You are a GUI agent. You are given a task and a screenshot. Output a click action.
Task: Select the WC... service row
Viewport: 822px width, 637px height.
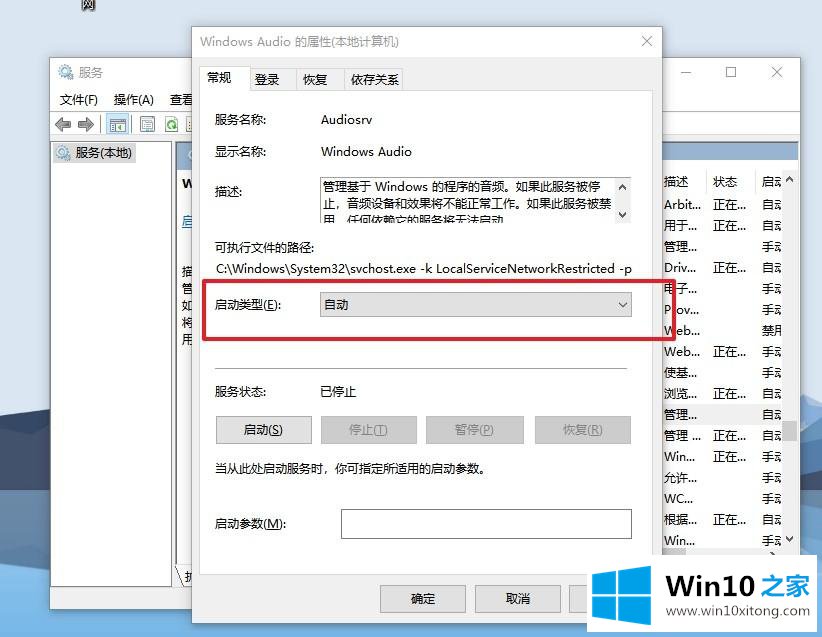click(x=722, y=498)
